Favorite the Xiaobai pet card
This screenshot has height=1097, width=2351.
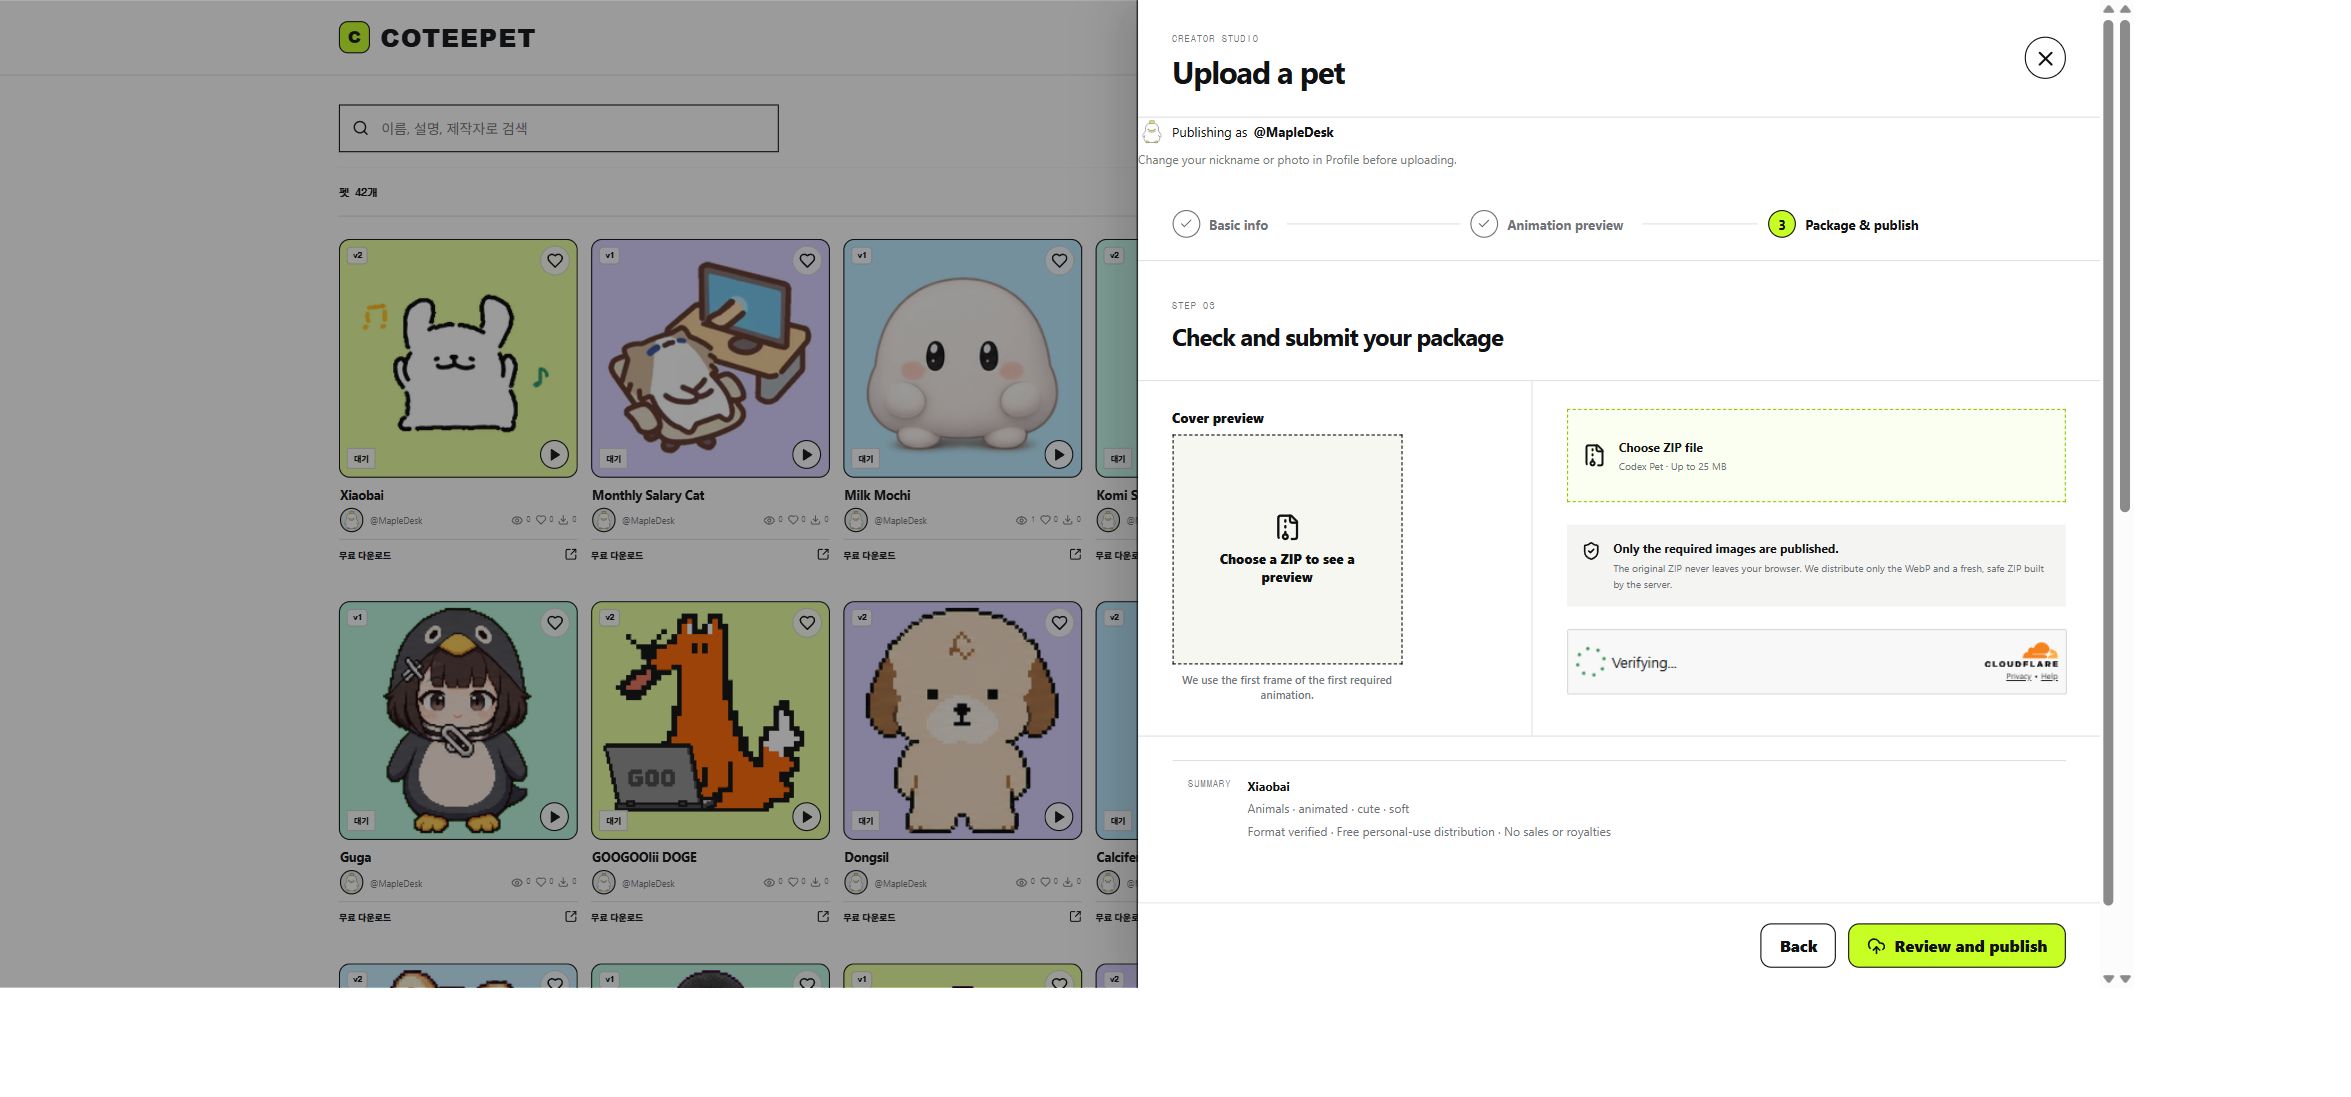coord(555,261)
